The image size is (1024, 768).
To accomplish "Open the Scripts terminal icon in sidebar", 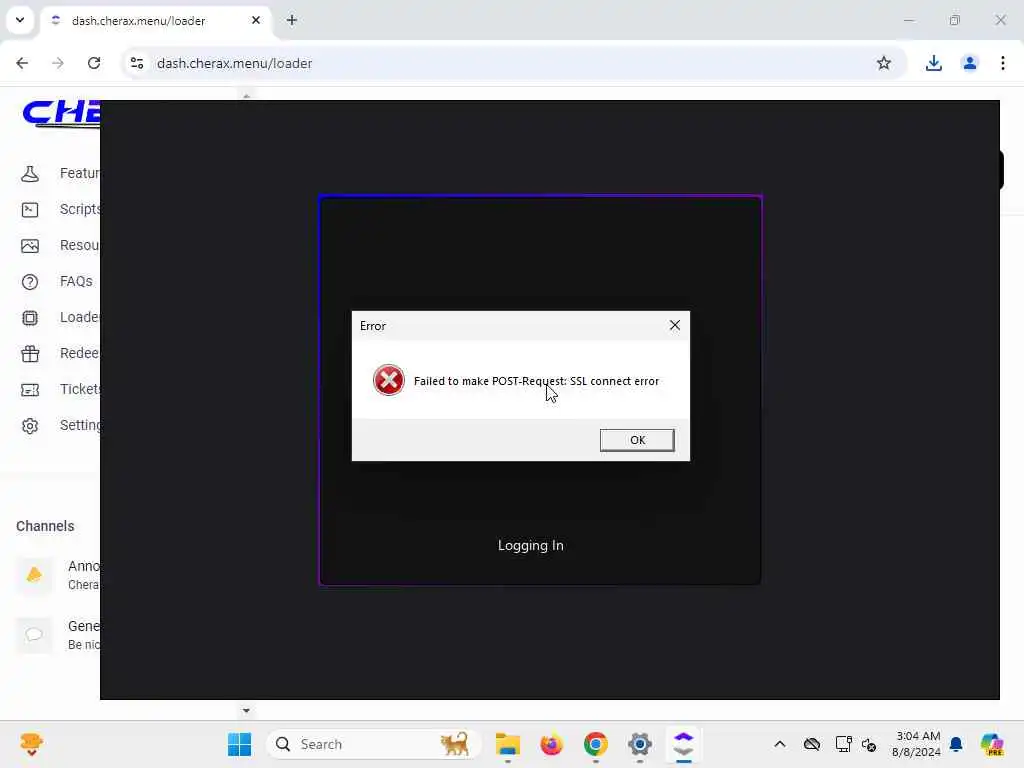I will [x=30, y=210].
